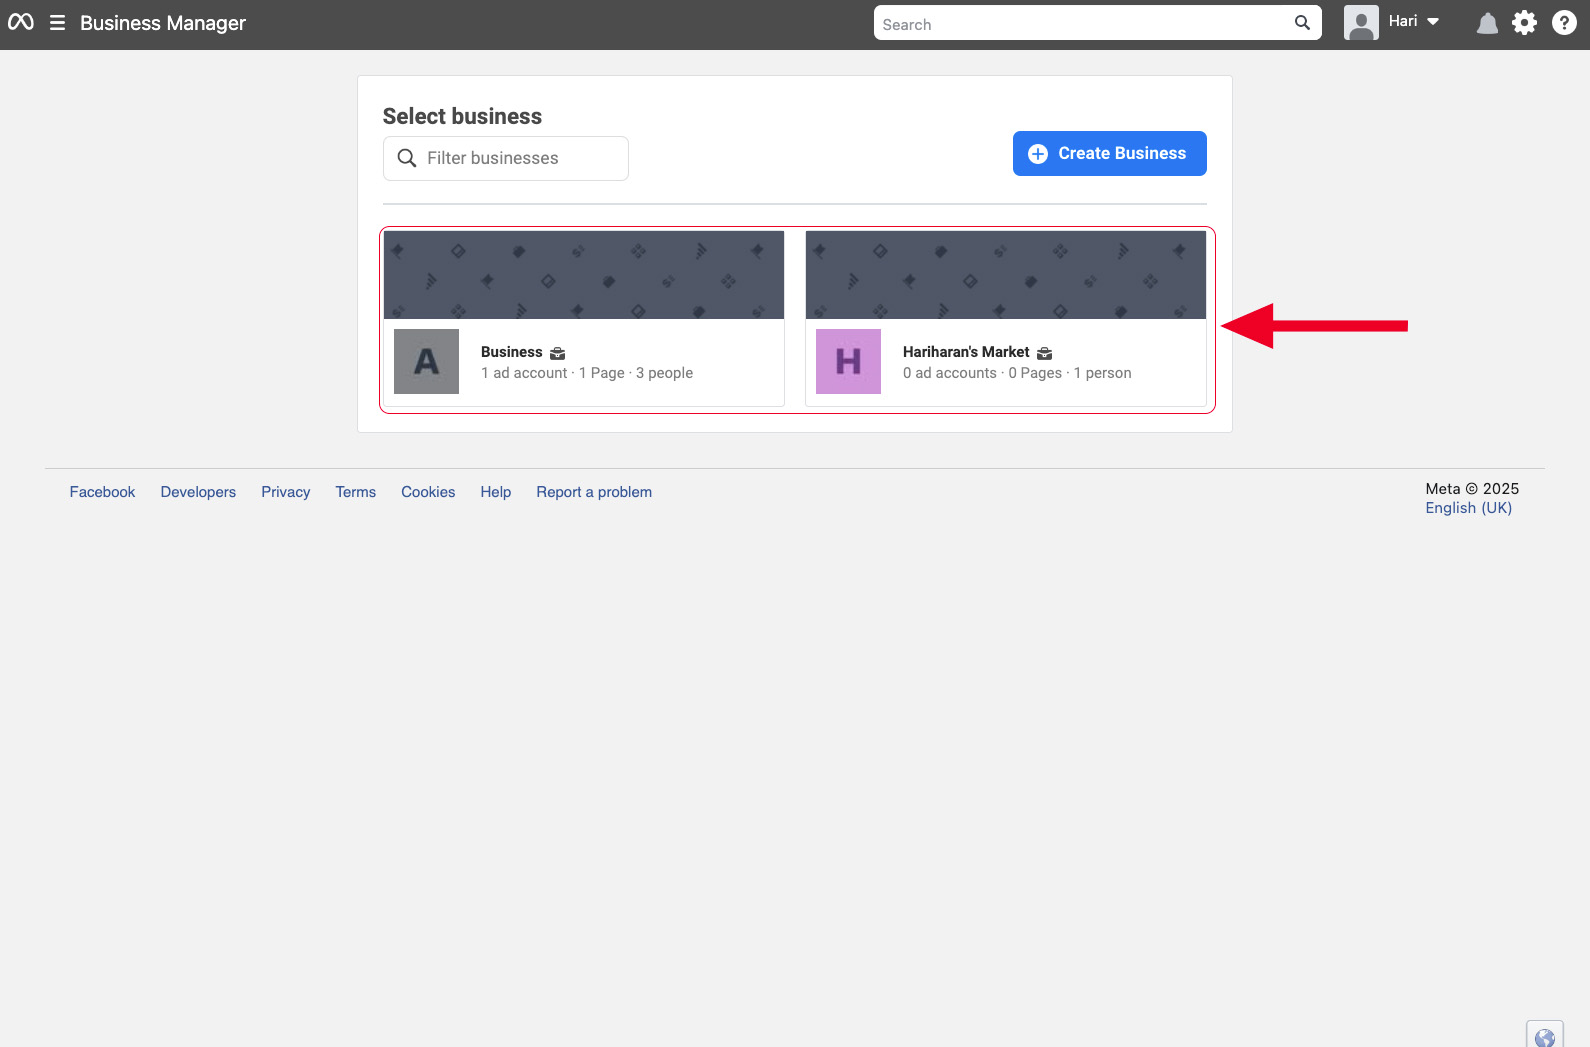Open the notifications bell

[x=1487, y=23]
